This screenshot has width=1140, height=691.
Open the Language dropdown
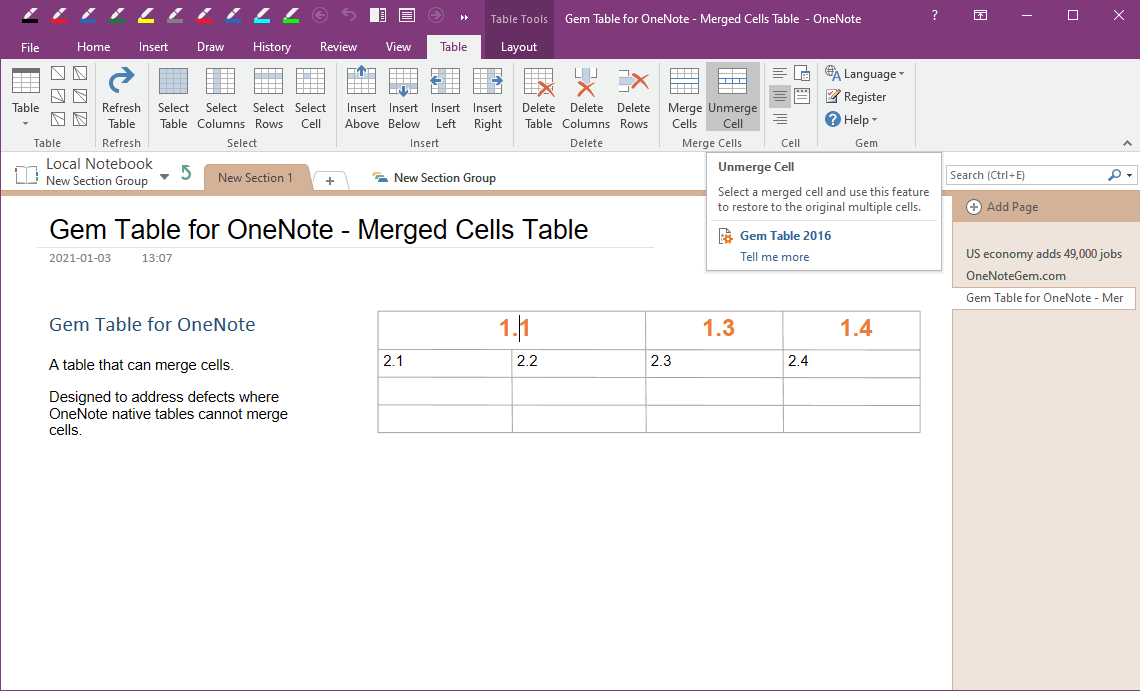pos(865,73)
